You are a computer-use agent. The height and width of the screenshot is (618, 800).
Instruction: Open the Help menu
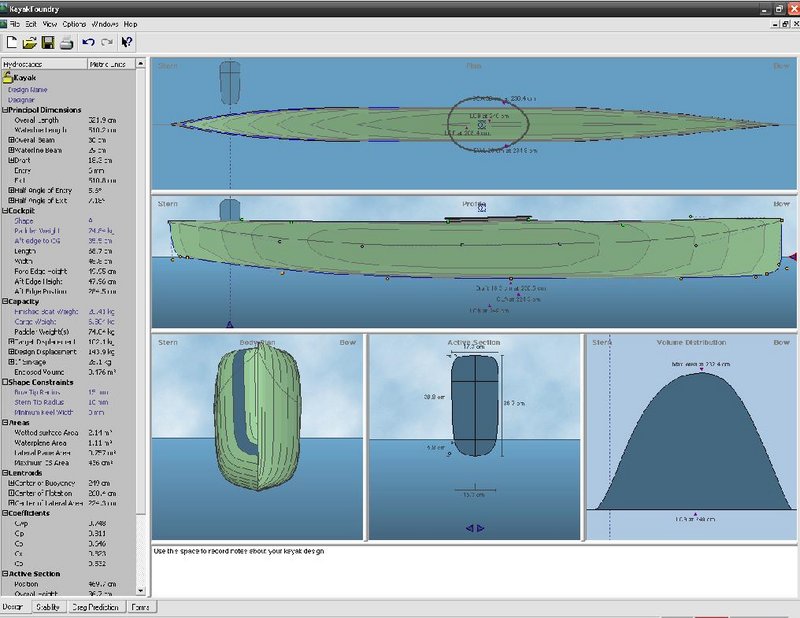[131, 24]
